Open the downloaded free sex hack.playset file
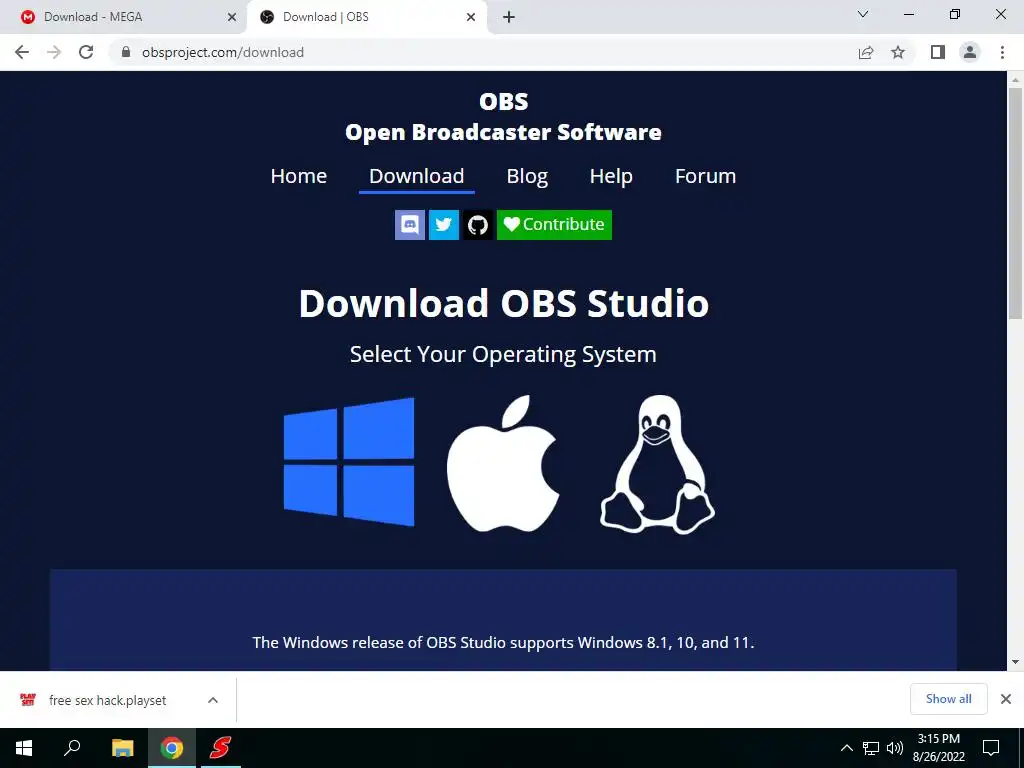 click(108, 700)
